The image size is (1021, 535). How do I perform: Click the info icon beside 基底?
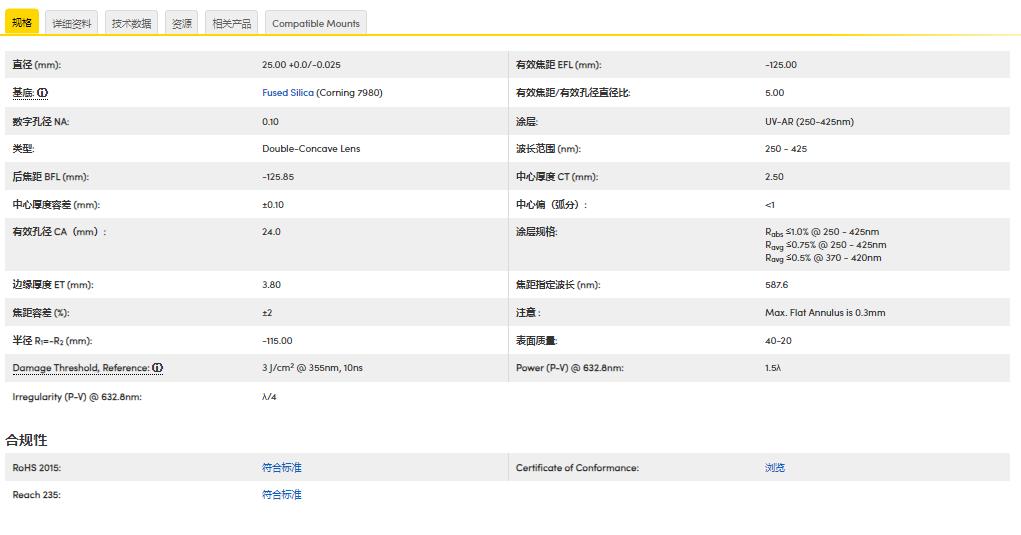pos(42,93)
